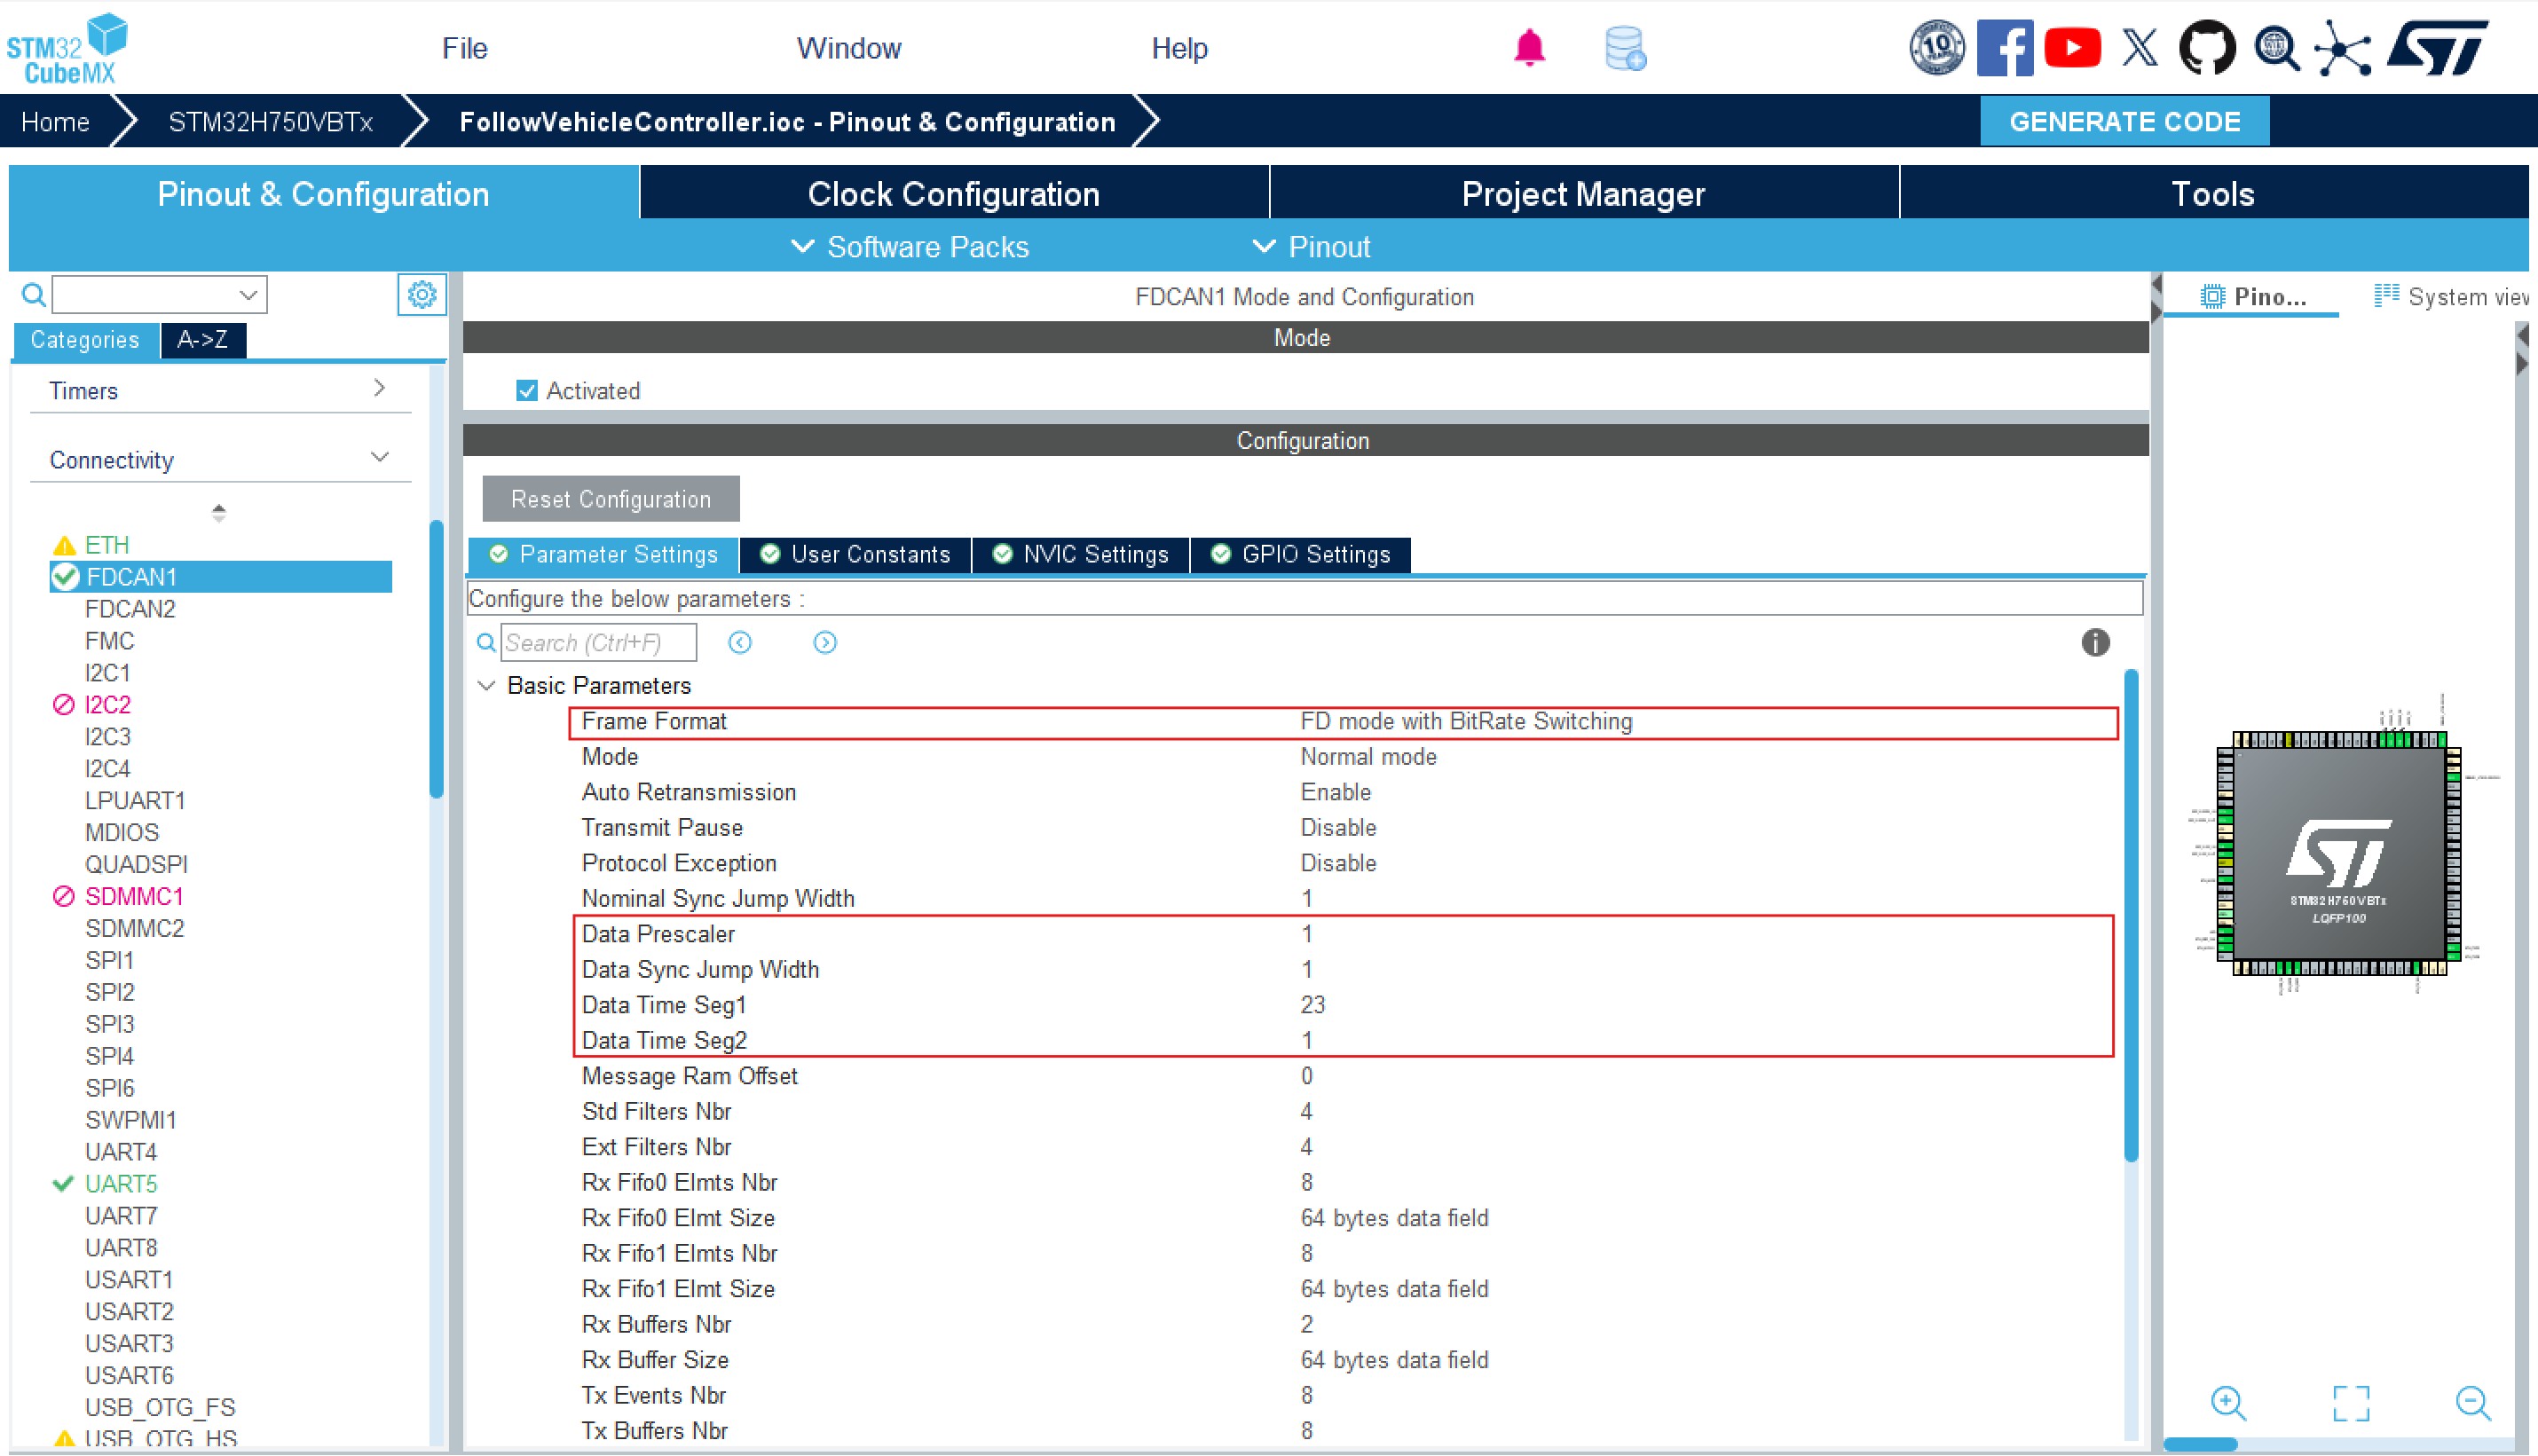The width and height of the screenshot is (2538, 1456).
Task: Click STM32H750VBTx breadcrumb
Action: point(270,121)
